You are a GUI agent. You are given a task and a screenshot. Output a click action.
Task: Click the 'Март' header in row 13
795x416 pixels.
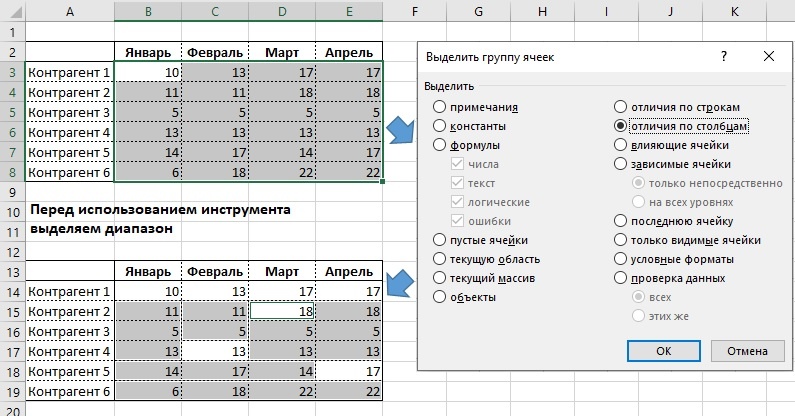tap(282, 272)
